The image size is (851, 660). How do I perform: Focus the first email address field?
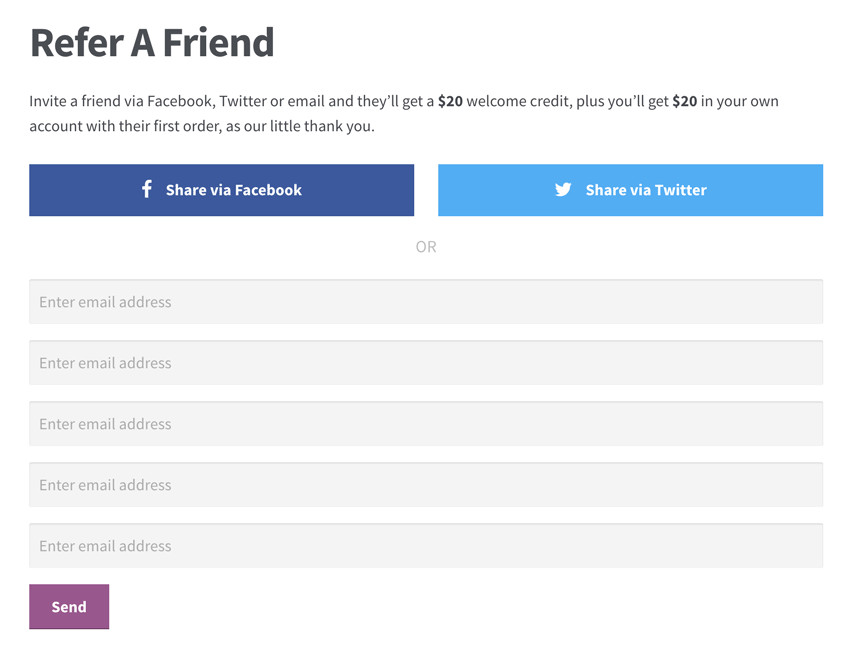tap(425, 302)
